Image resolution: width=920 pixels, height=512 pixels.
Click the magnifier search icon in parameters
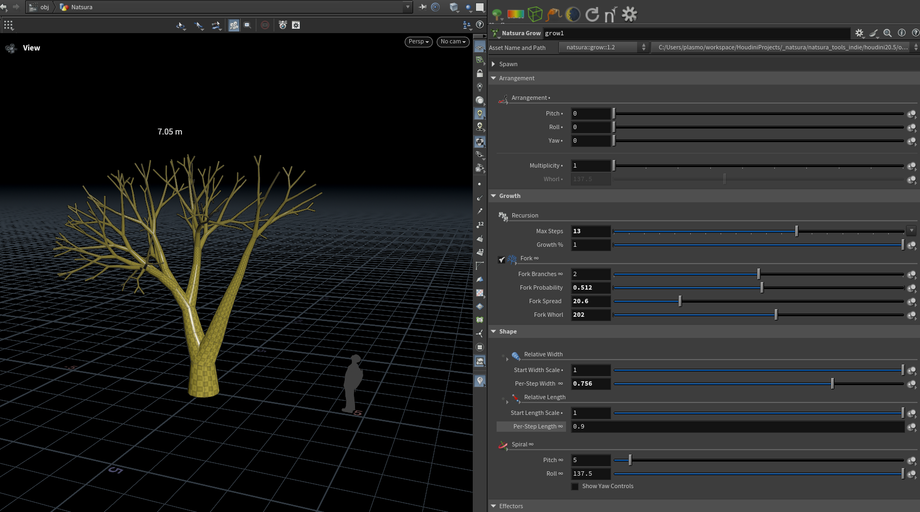pos(887,33)
